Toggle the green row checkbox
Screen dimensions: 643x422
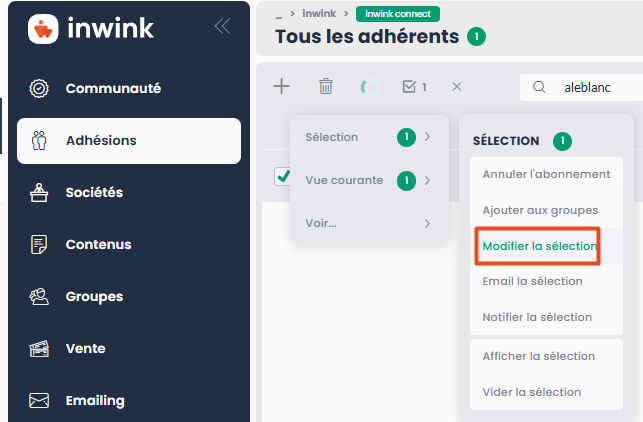coord(283,176)
